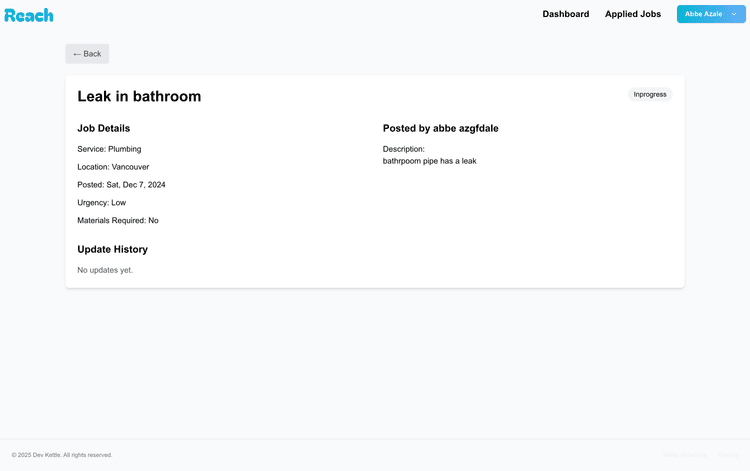The width and height of the screenshot is (750, 471).
Task: Click the description text about the leaking pipe
Action: 429,161
